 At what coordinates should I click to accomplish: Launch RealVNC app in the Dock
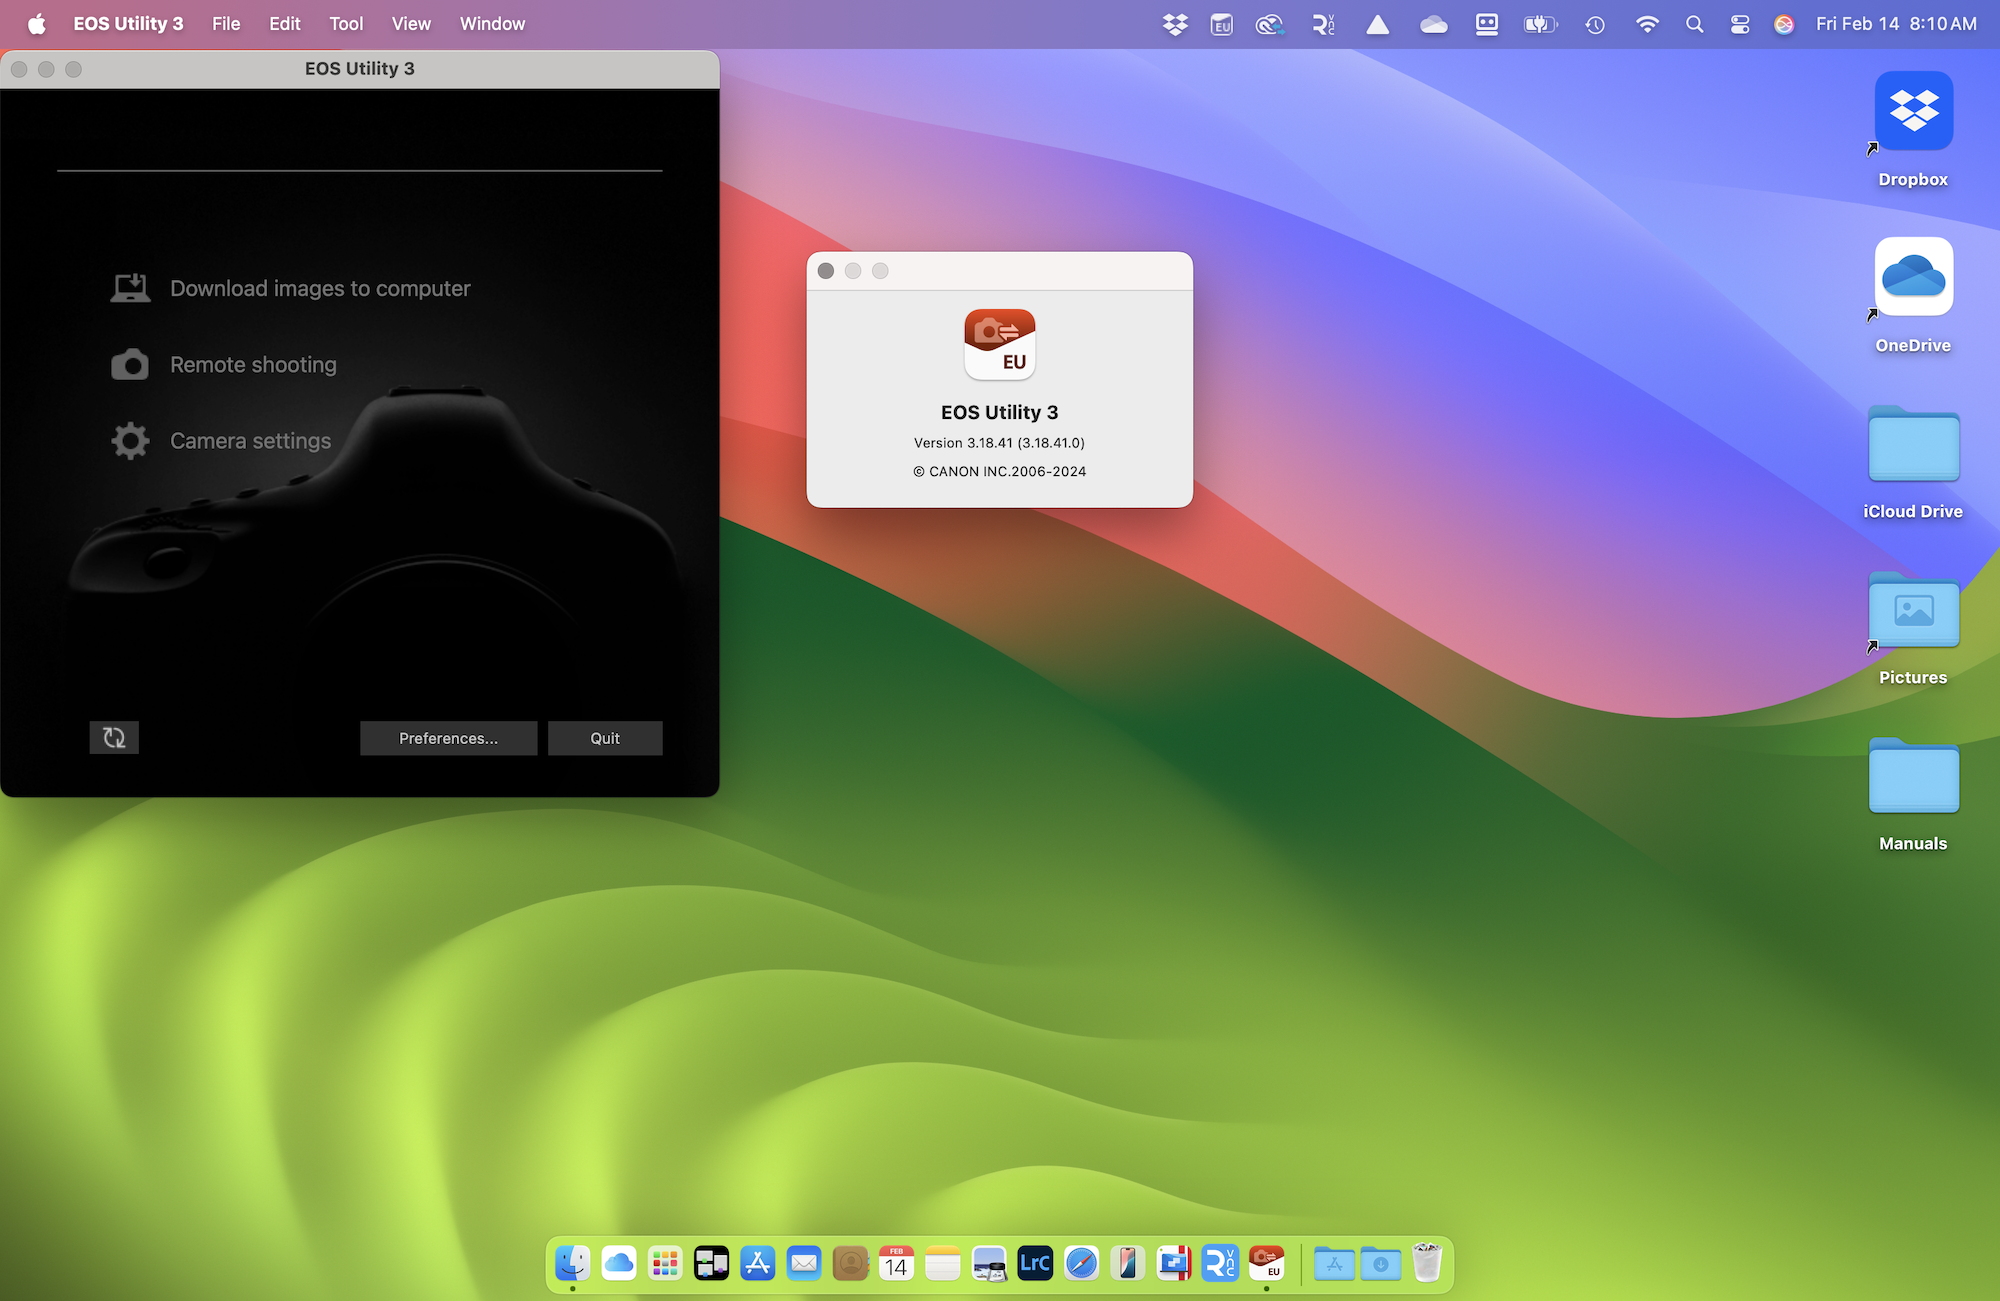[x=1220, y=1263]
